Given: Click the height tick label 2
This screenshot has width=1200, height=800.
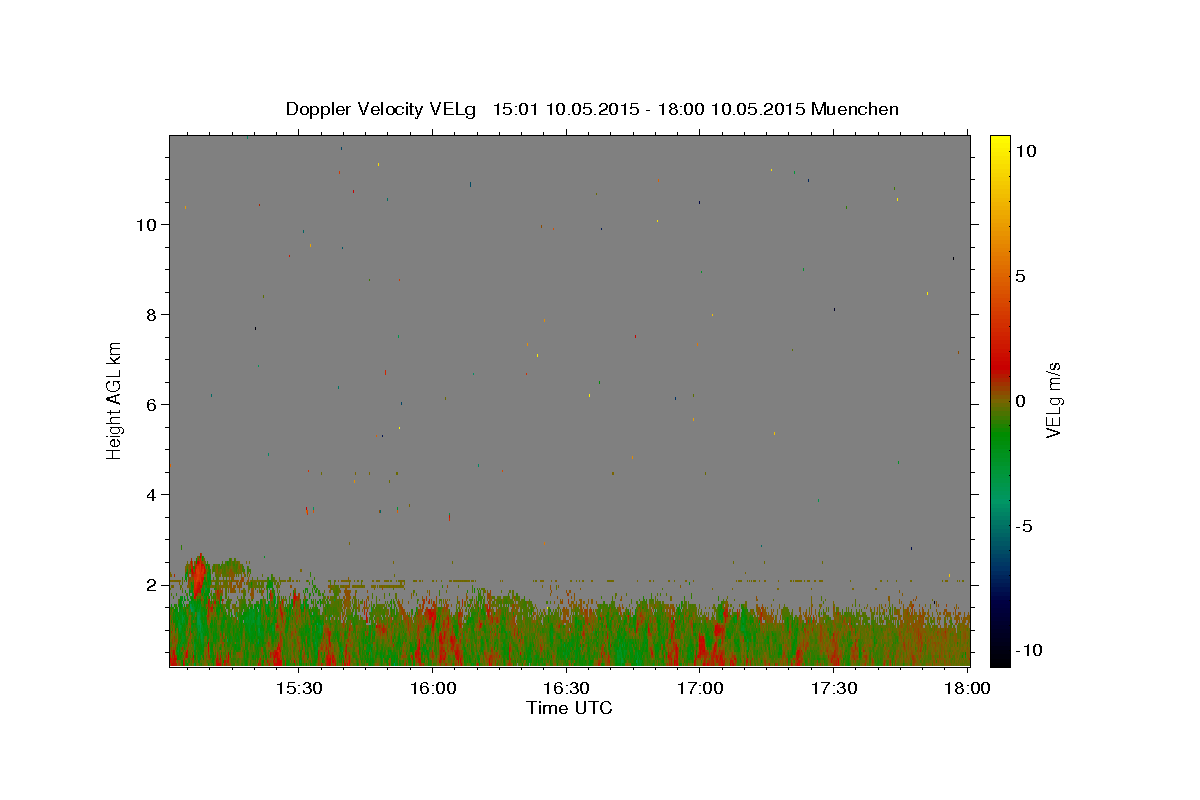Looking at the screenshot, I should click(x=152, y=584).
